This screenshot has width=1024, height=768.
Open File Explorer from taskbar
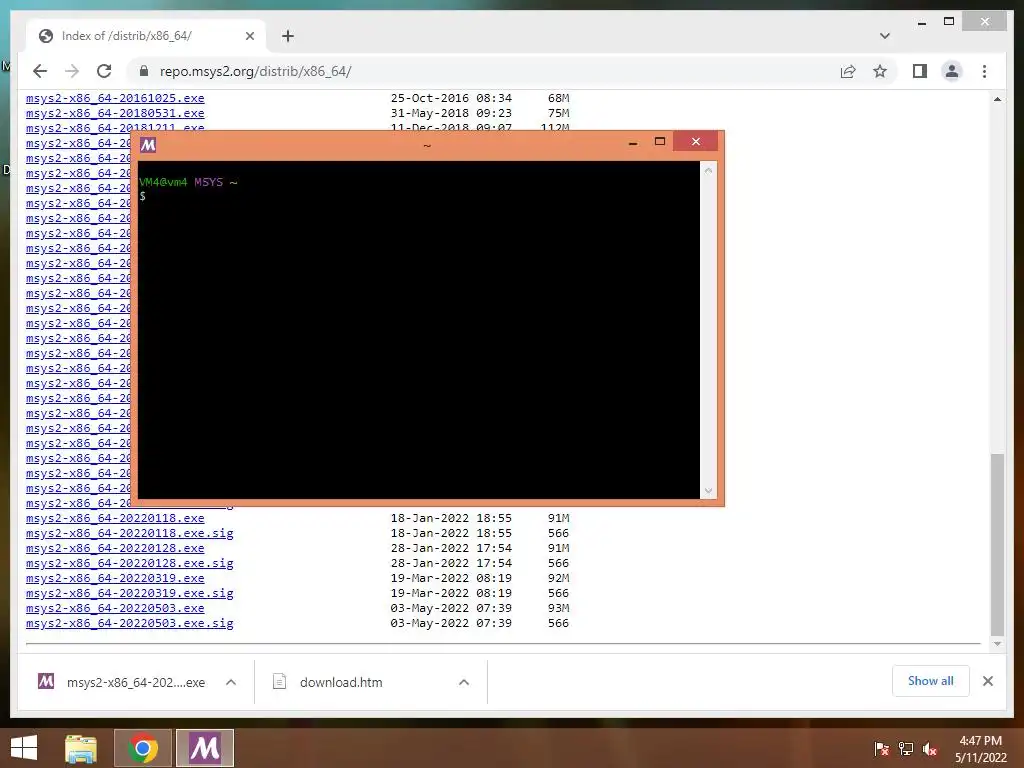pyautogui.click(x=81, y=748)
